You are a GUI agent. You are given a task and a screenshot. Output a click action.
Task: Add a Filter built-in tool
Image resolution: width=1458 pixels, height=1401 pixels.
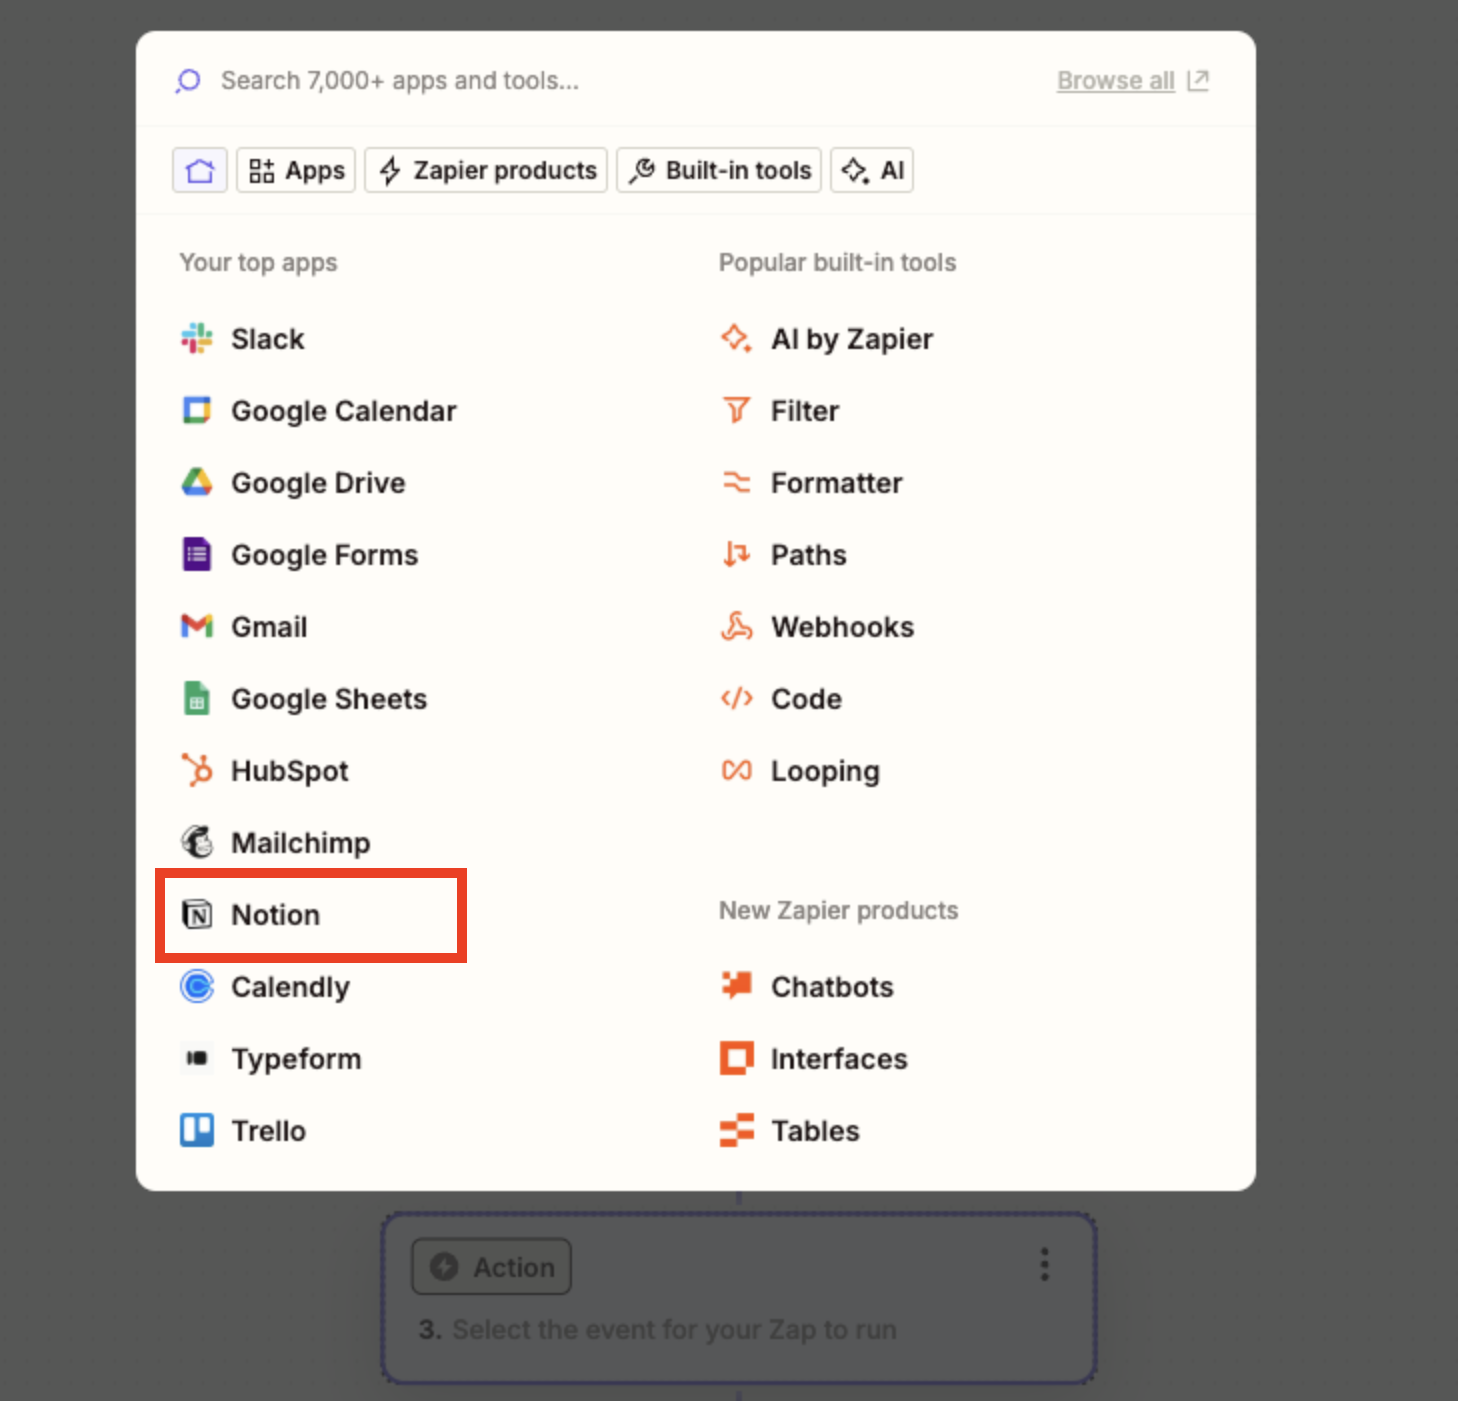(x=780, y=411)
